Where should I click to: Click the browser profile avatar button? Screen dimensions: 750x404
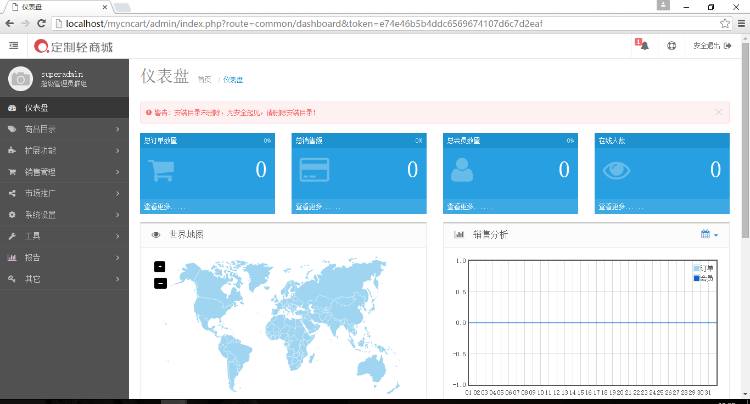(663, 5)
